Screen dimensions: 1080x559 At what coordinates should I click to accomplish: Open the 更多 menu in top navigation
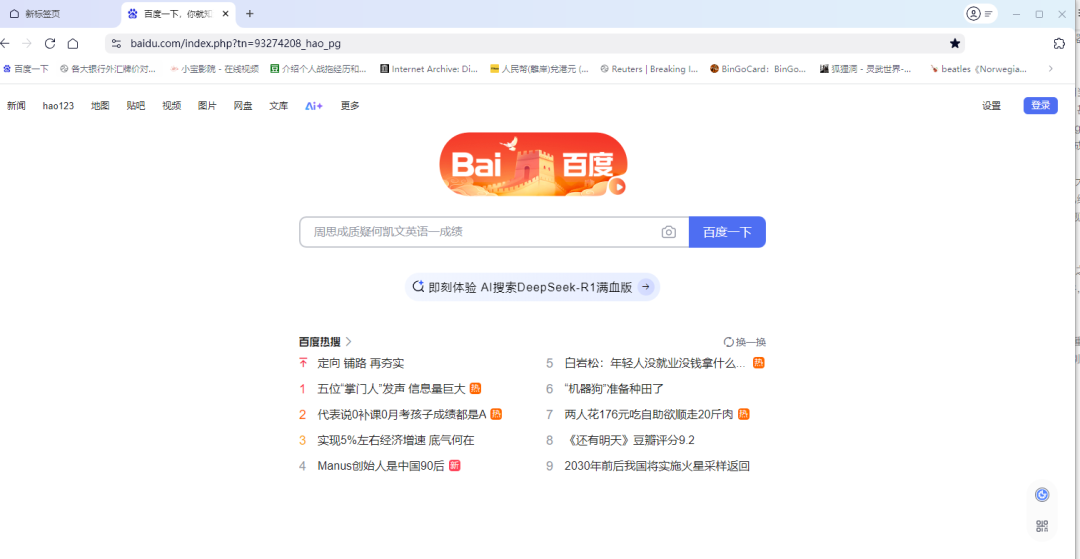350,106
